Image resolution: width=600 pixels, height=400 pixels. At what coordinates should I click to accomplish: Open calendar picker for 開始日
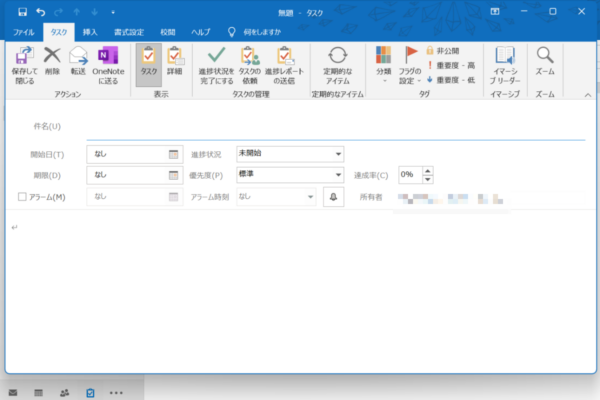(x=173, y=154)
